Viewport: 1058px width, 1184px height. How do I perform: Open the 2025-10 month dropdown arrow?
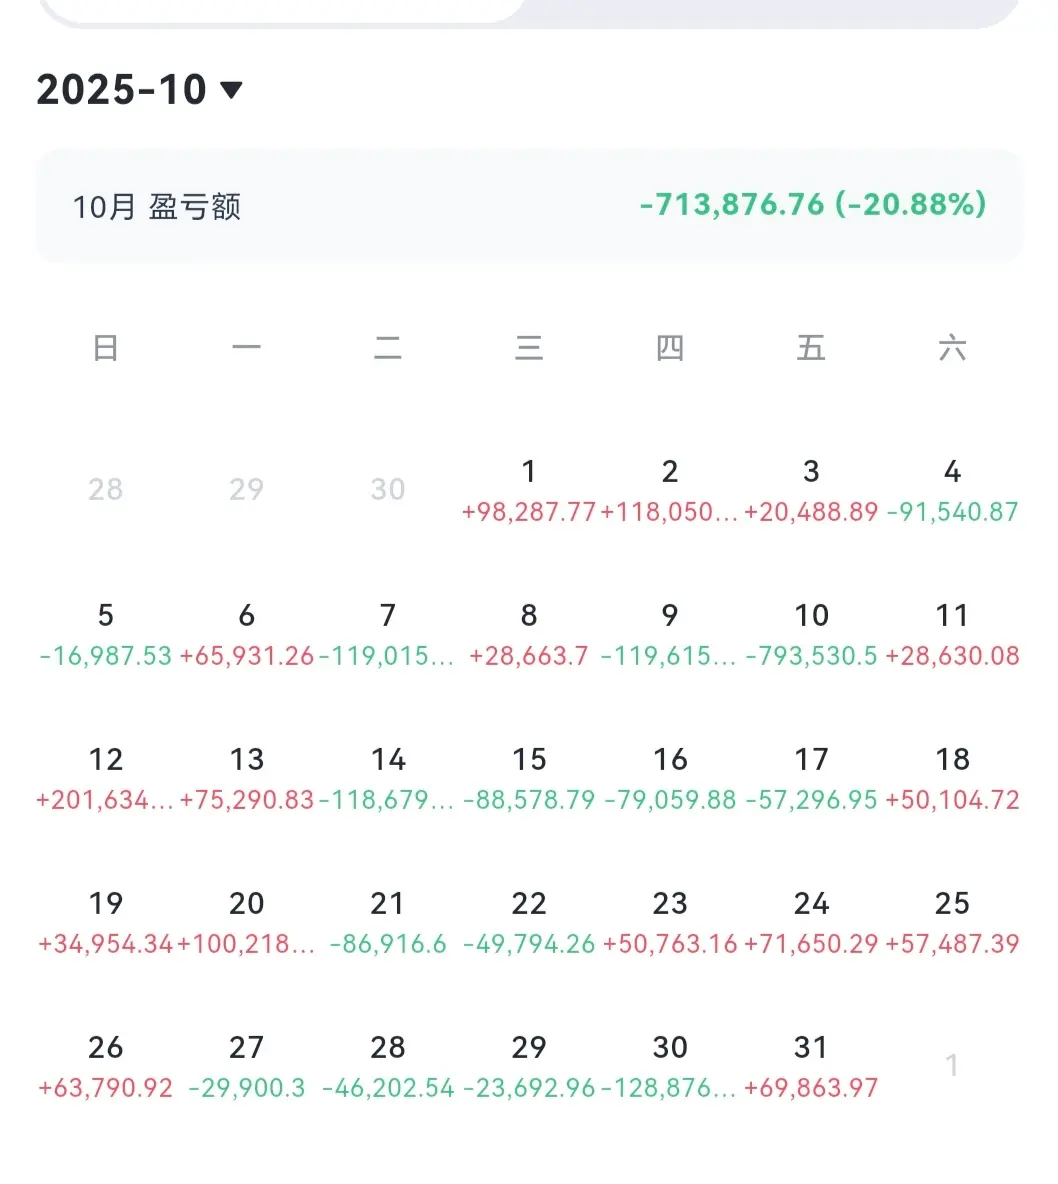pos(231,91)
